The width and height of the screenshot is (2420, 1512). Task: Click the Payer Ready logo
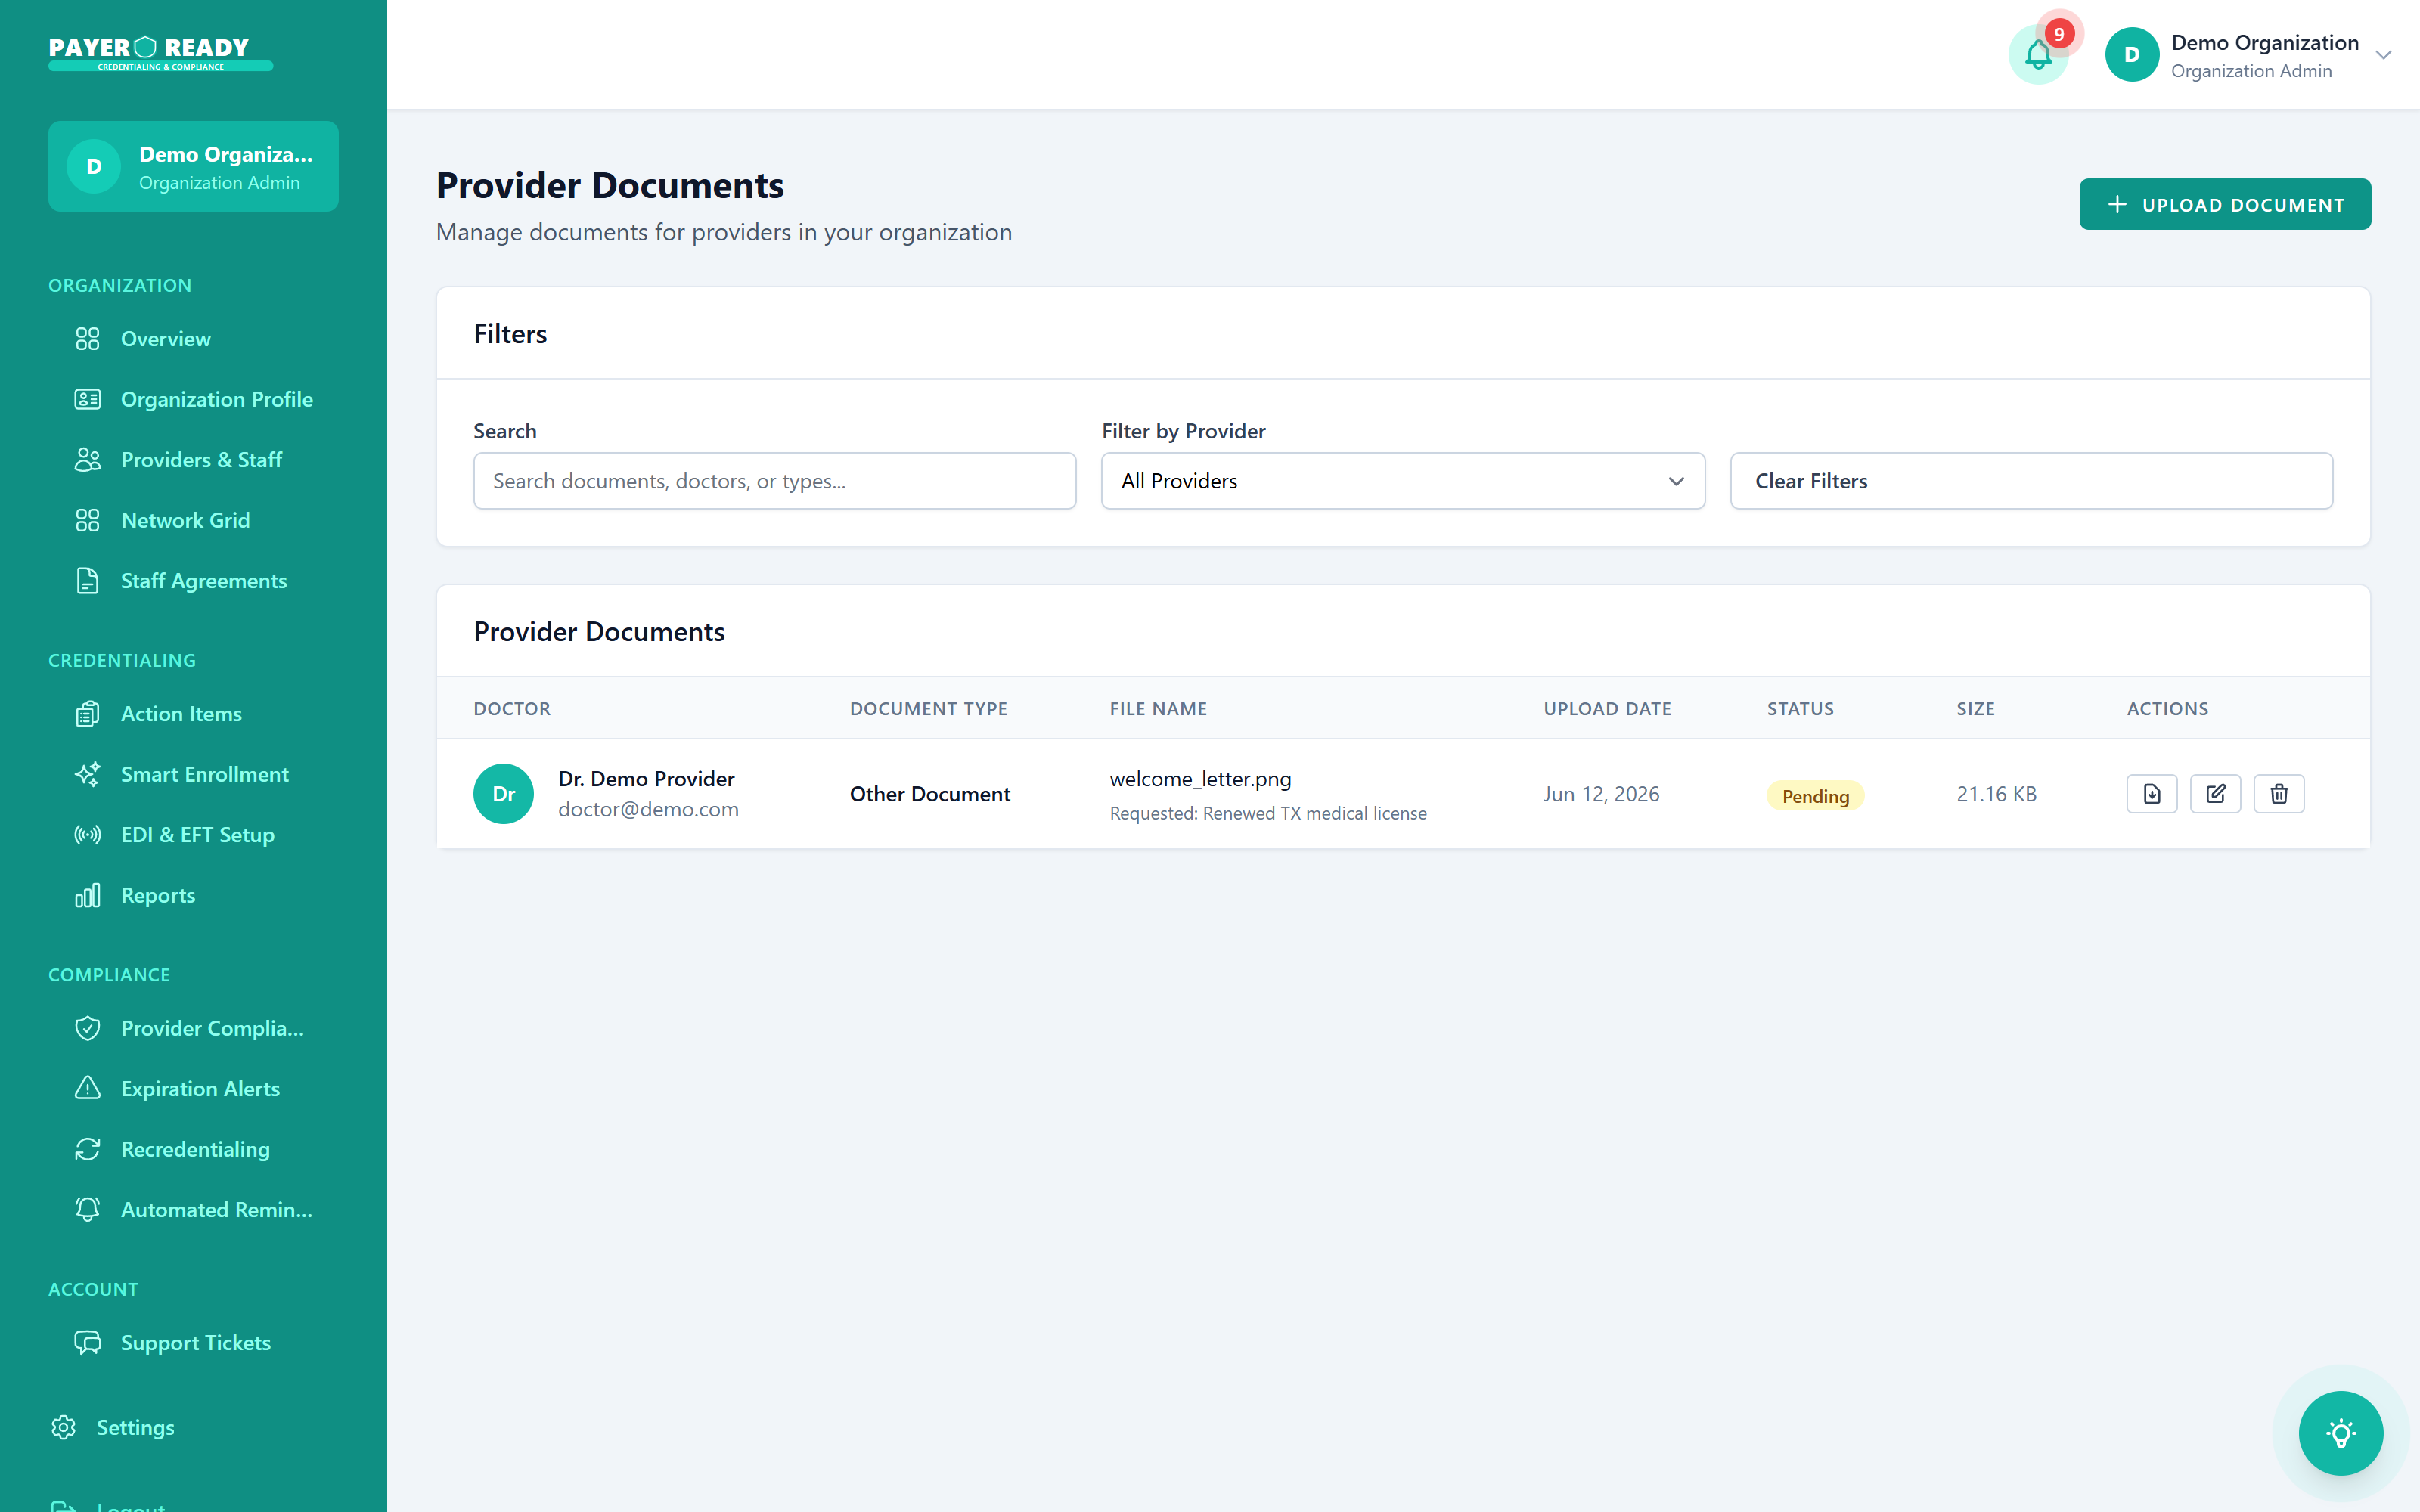pyautogui.click(x=160, y=53)
